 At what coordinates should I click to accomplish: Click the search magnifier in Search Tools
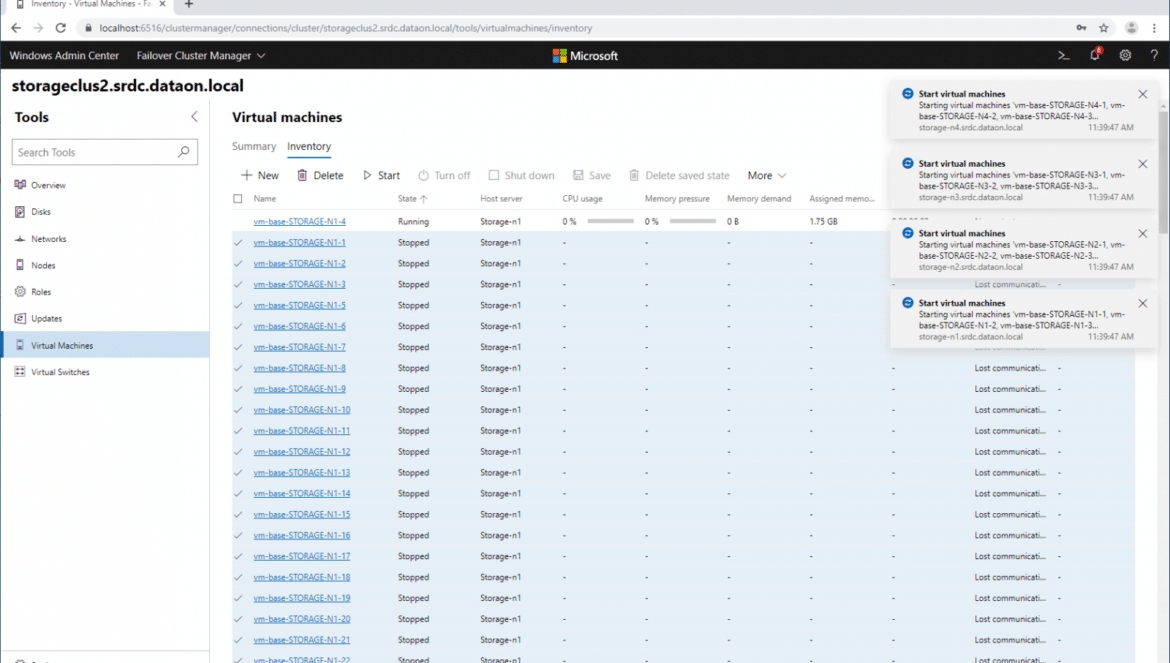tap(184, 152)
